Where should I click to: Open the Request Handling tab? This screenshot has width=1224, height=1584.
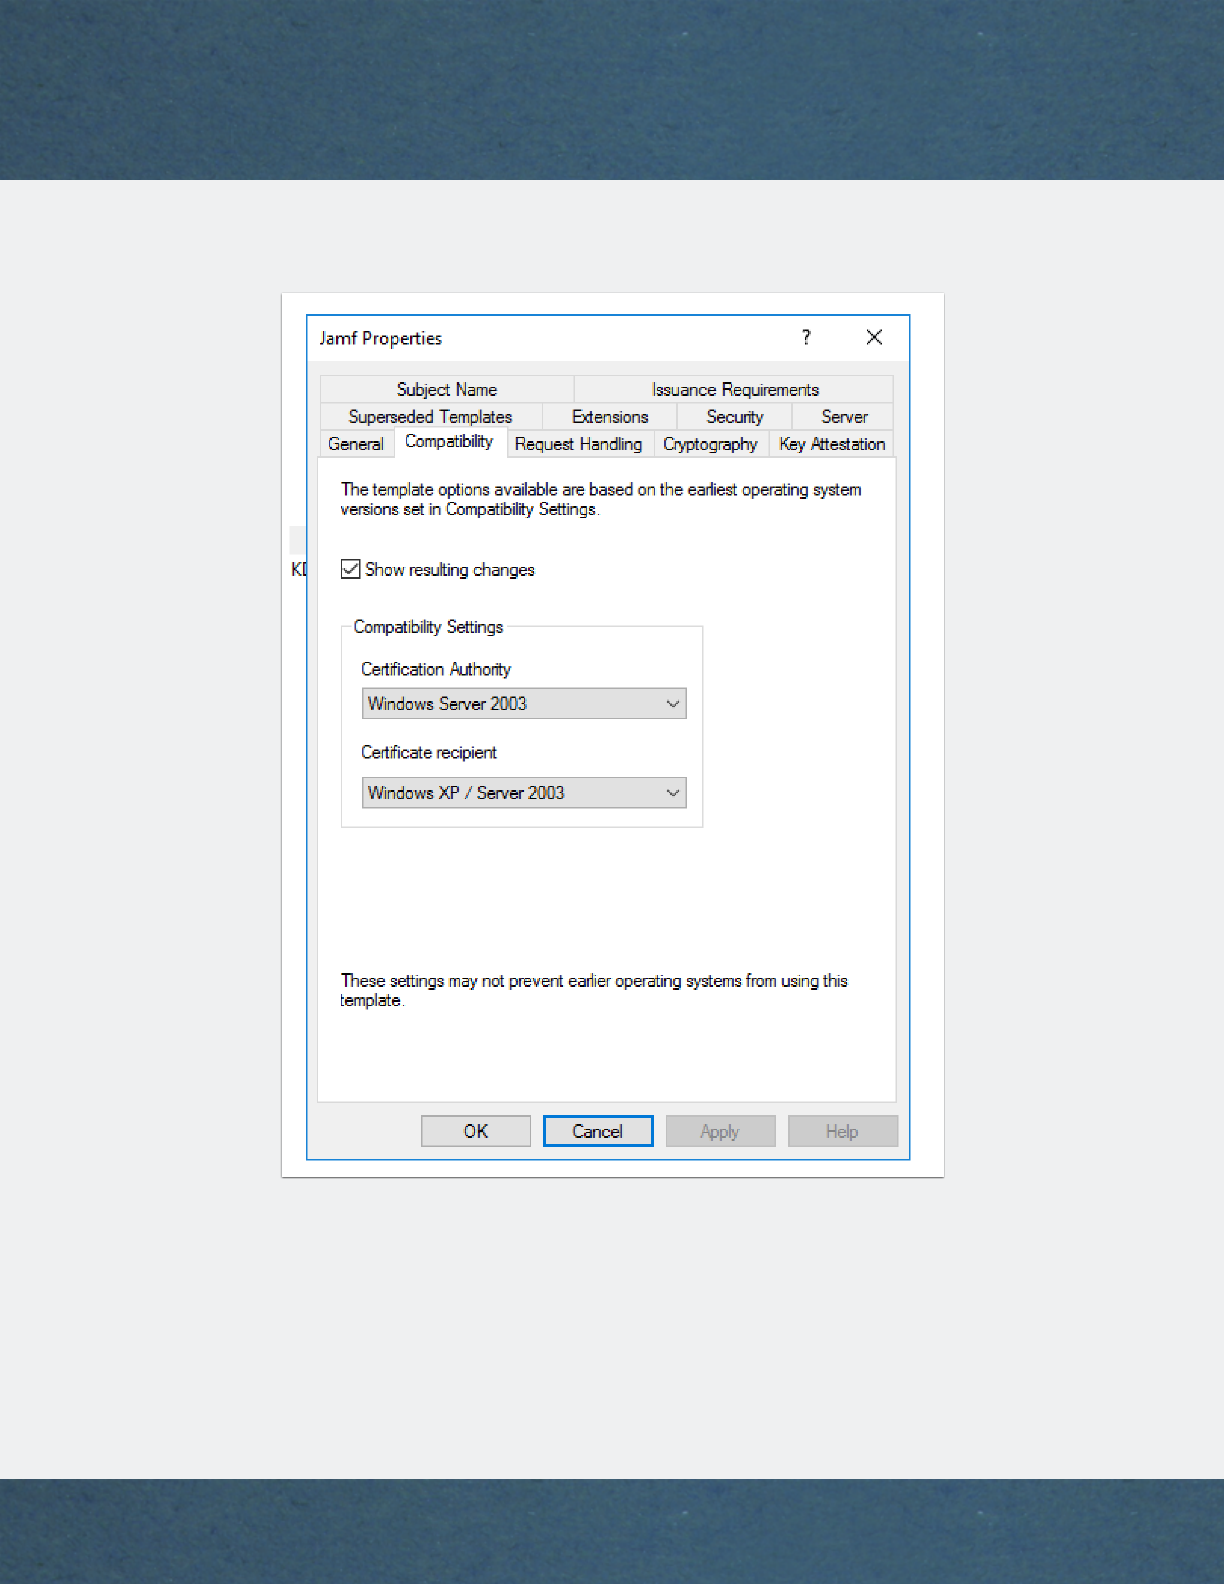pos(579,443)
